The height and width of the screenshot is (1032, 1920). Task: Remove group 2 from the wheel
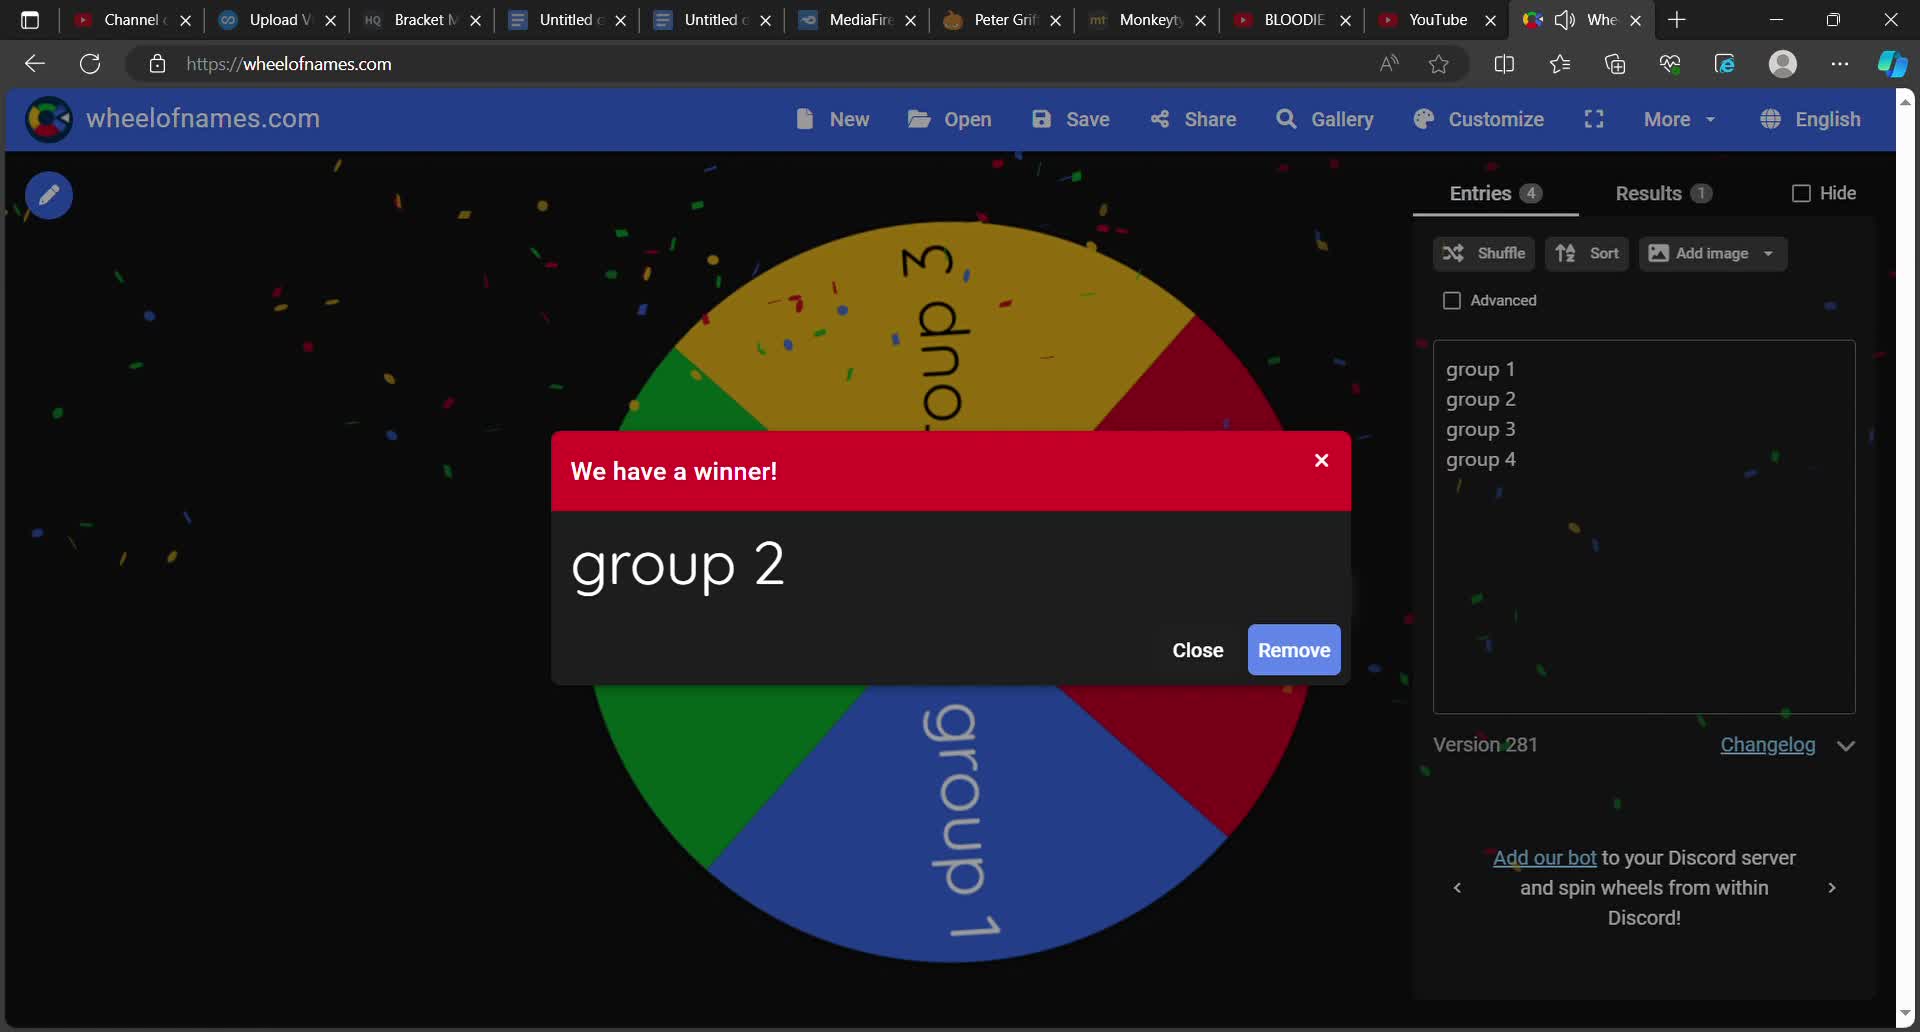click(1294, 649)
